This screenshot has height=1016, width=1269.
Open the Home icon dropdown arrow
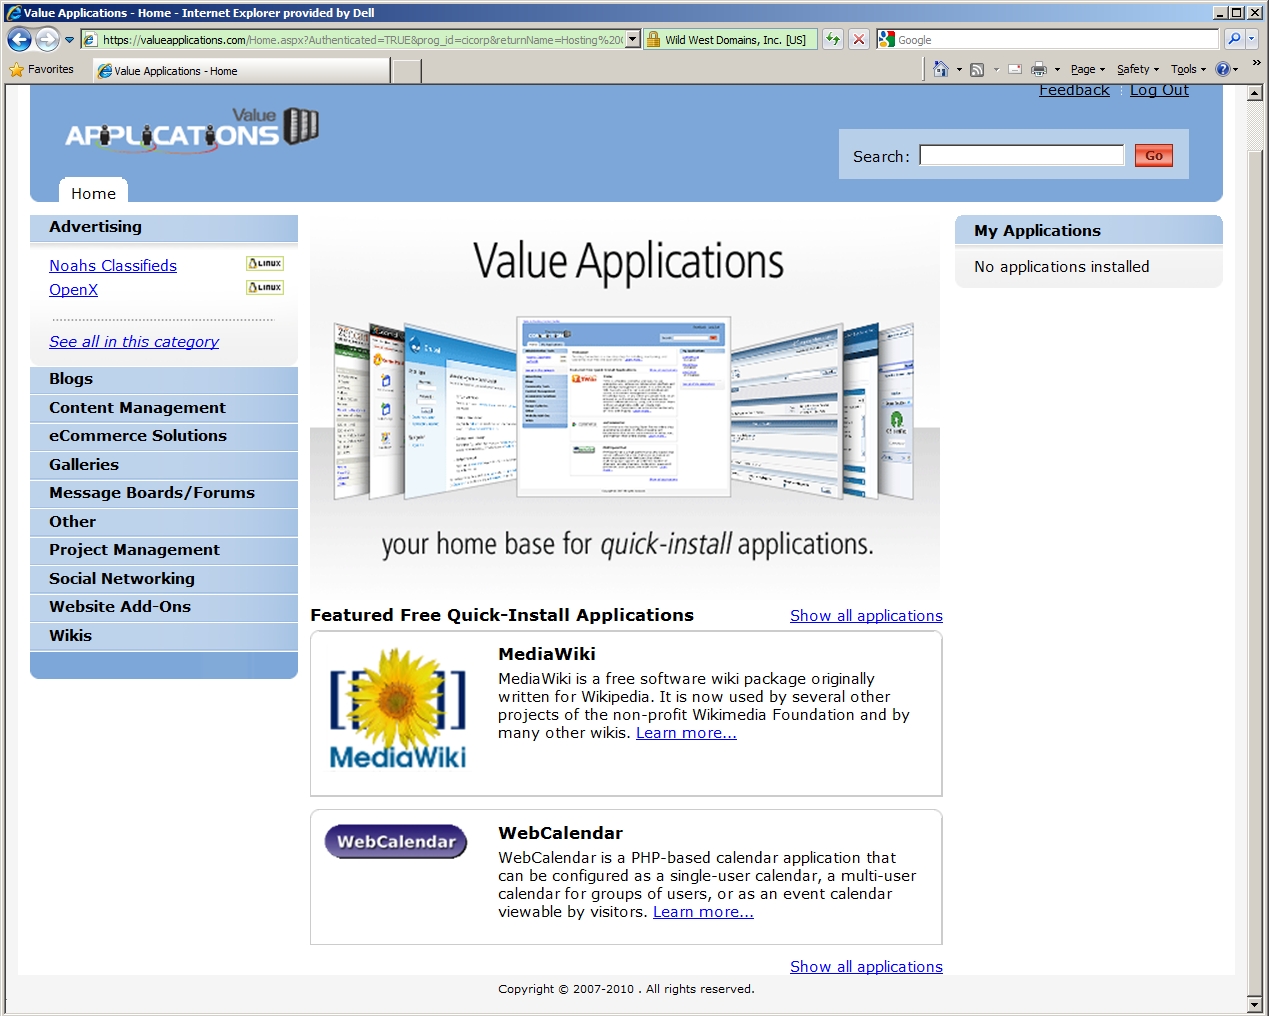click(x=959, y=70)
